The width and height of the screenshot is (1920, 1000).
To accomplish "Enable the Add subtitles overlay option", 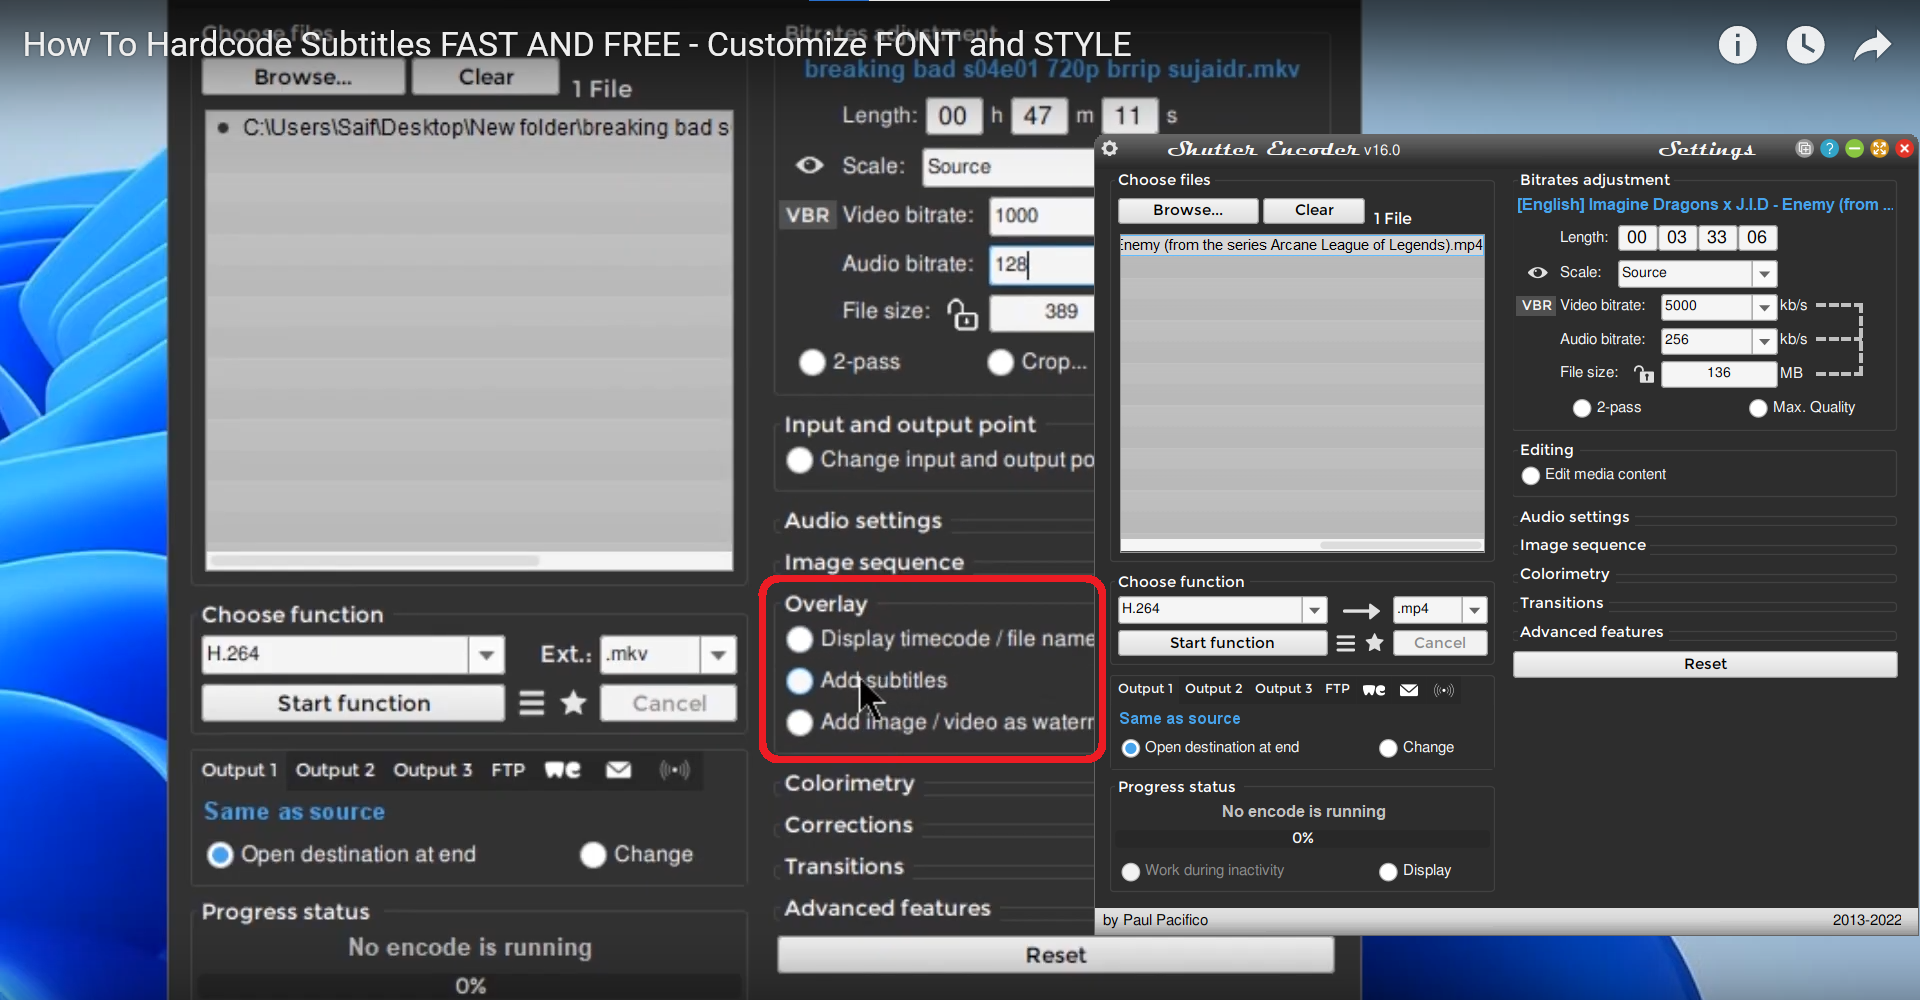I will [x=799, y=681].
